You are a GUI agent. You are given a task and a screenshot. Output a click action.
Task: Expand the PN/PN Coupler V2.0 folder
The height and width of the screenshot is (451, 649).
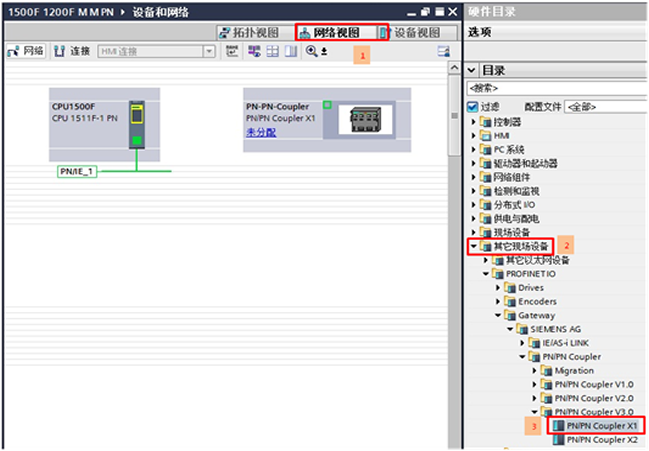(x=534, y=398)
